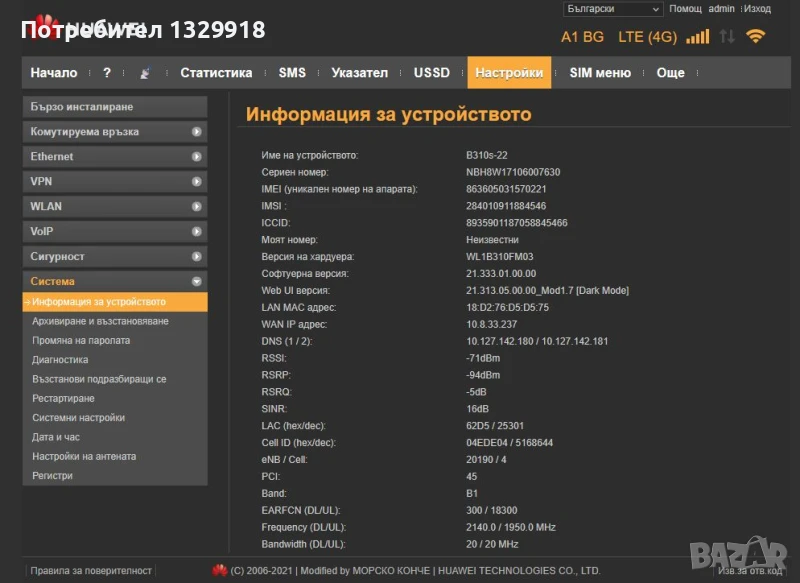Select Диагностика in the sidebar
Screen dimensions: 800x583
(60, 360)
